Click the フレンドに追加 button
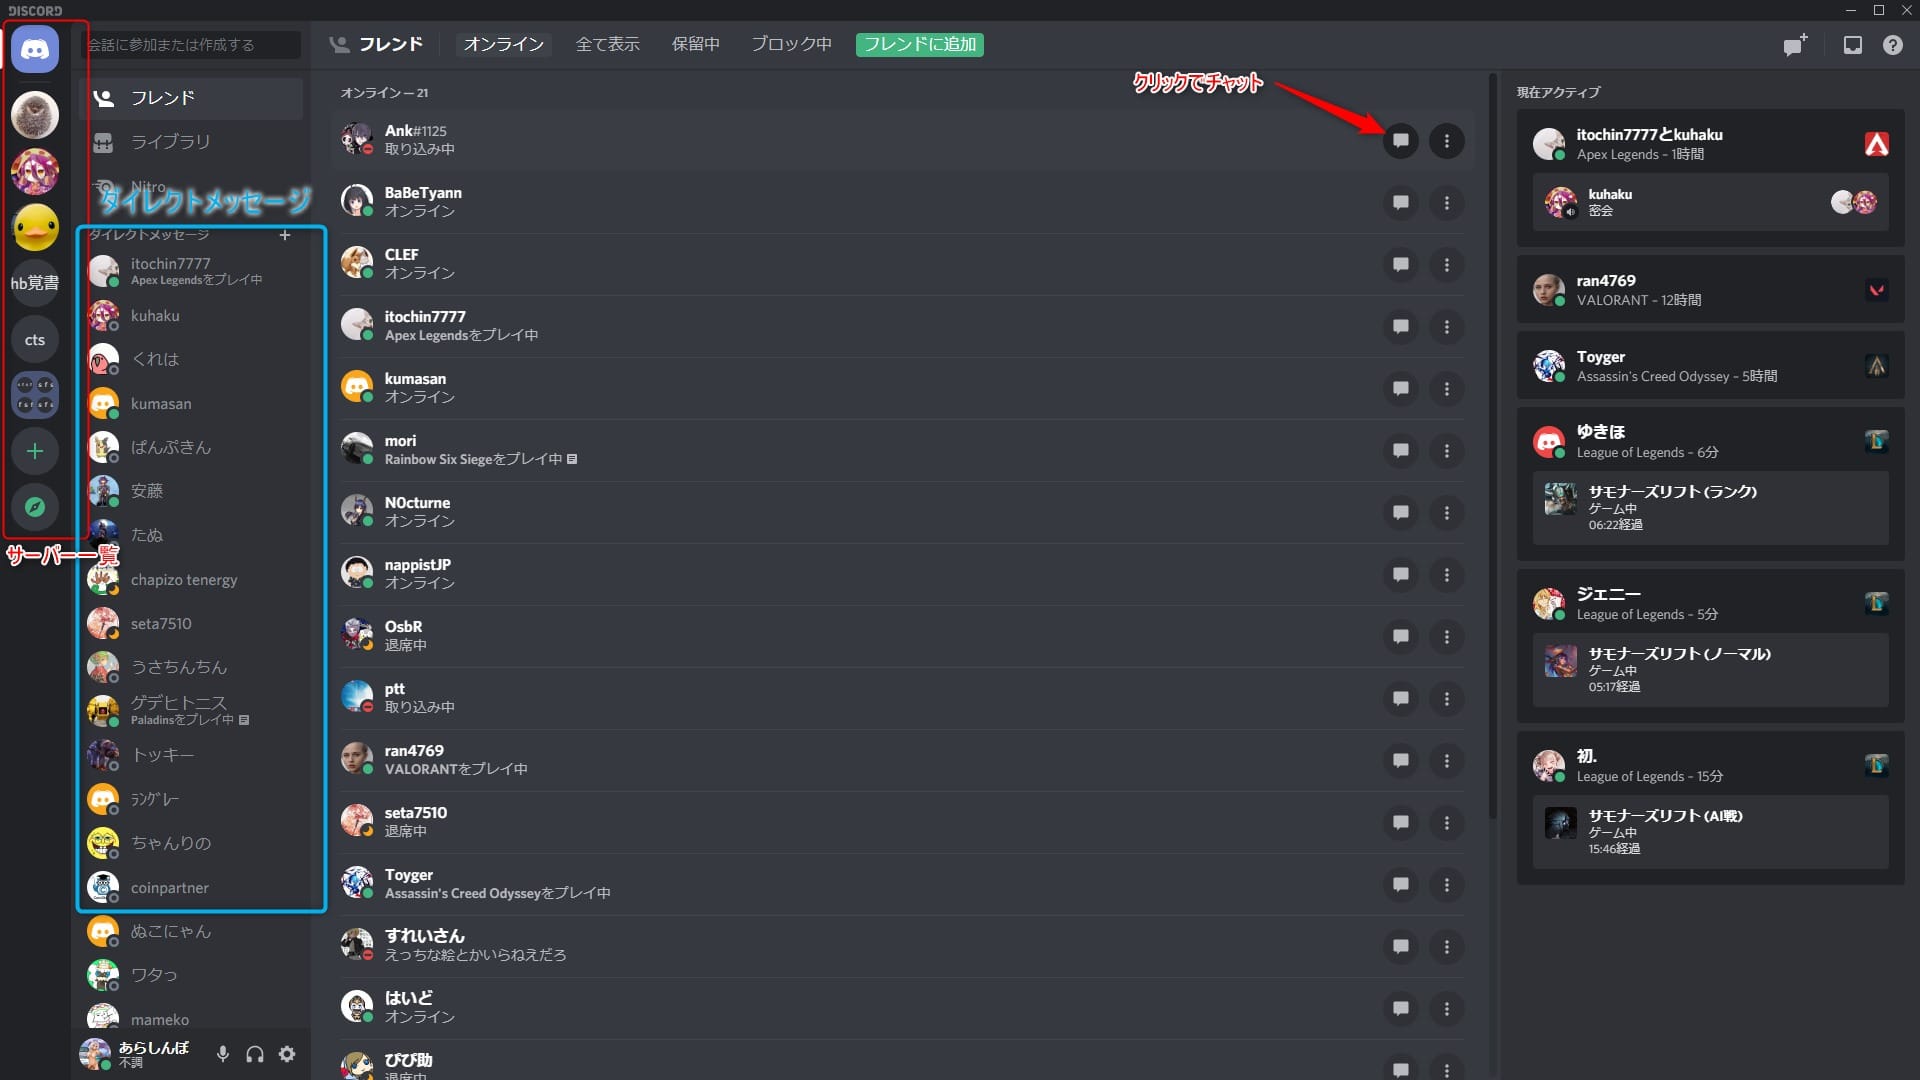This screenshot has width=1920, height=1080. 919,44
